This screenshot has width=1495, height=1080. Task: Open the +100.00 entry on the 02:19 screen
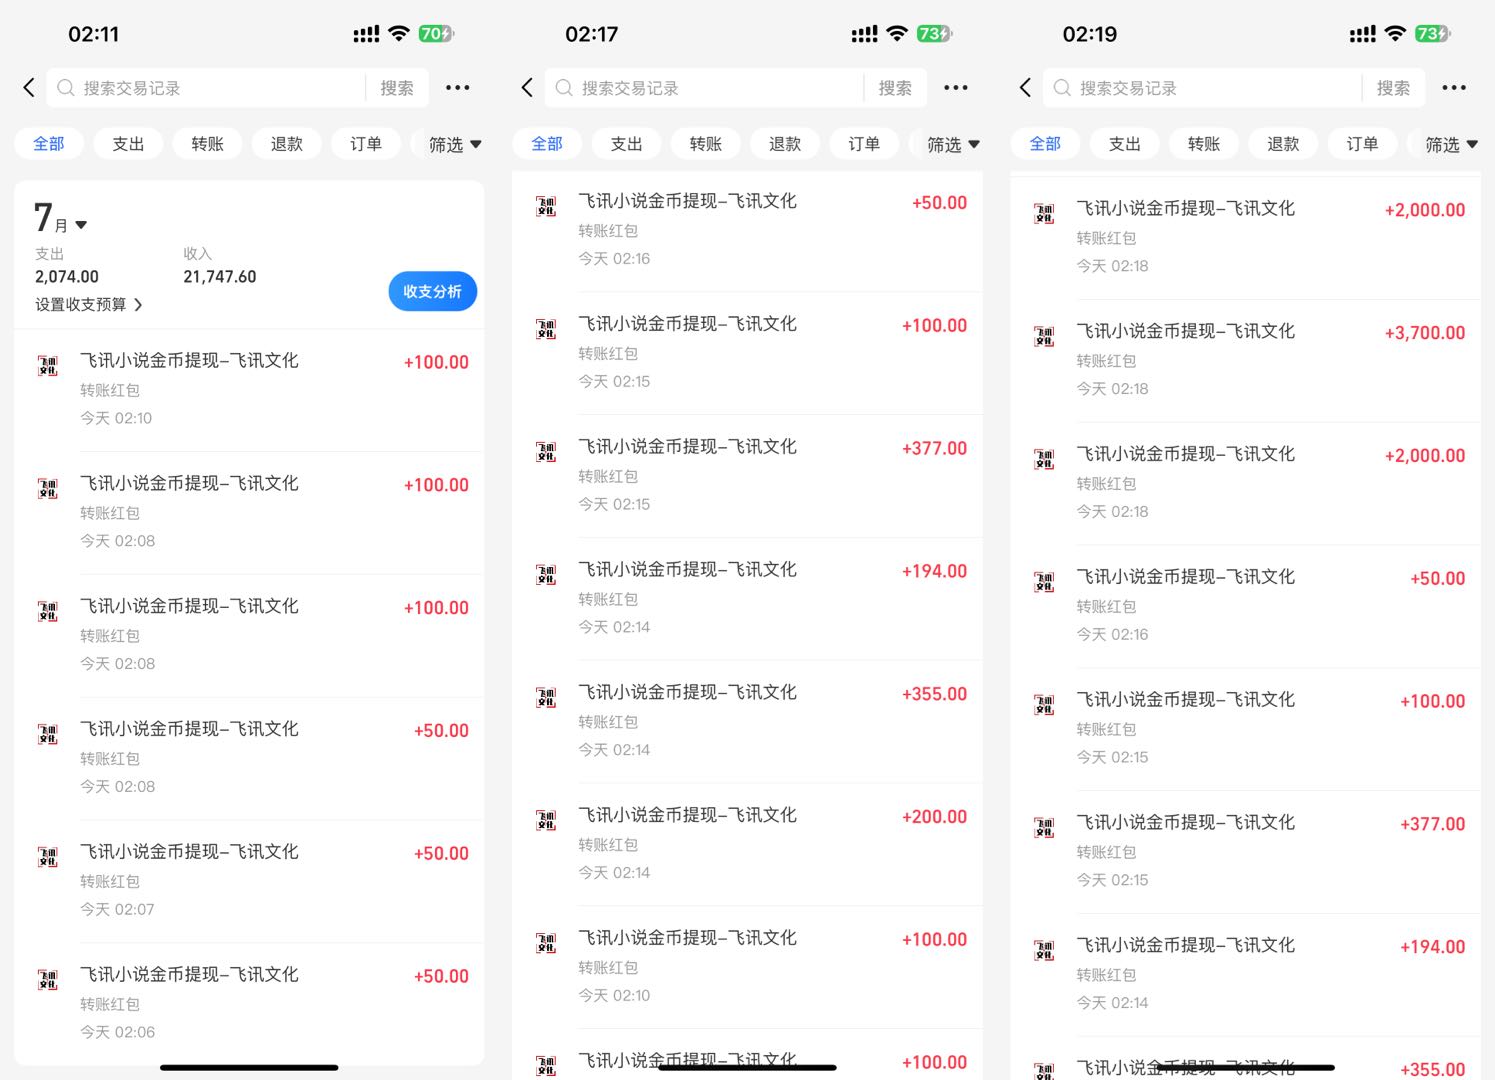click(x=1245, y=729)
